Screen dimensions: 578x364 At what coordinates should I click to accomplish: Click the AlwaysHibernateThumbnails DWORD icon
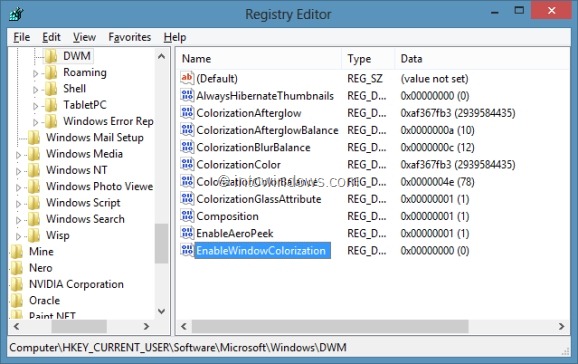tap(187, 95)
